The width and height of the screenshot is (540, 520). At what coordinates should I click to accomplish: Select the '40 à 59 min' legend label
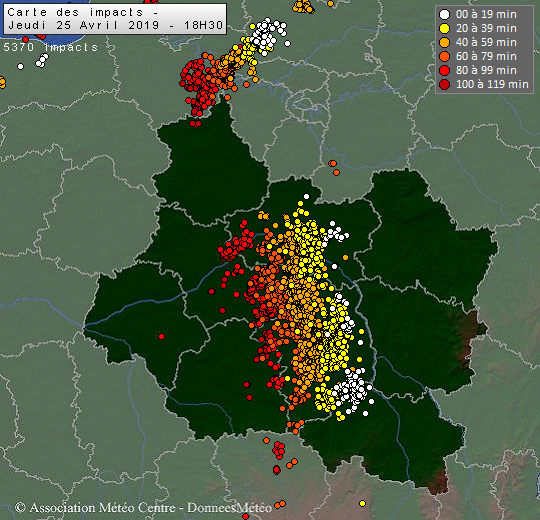pyautogui.click(x=486, y=42)
